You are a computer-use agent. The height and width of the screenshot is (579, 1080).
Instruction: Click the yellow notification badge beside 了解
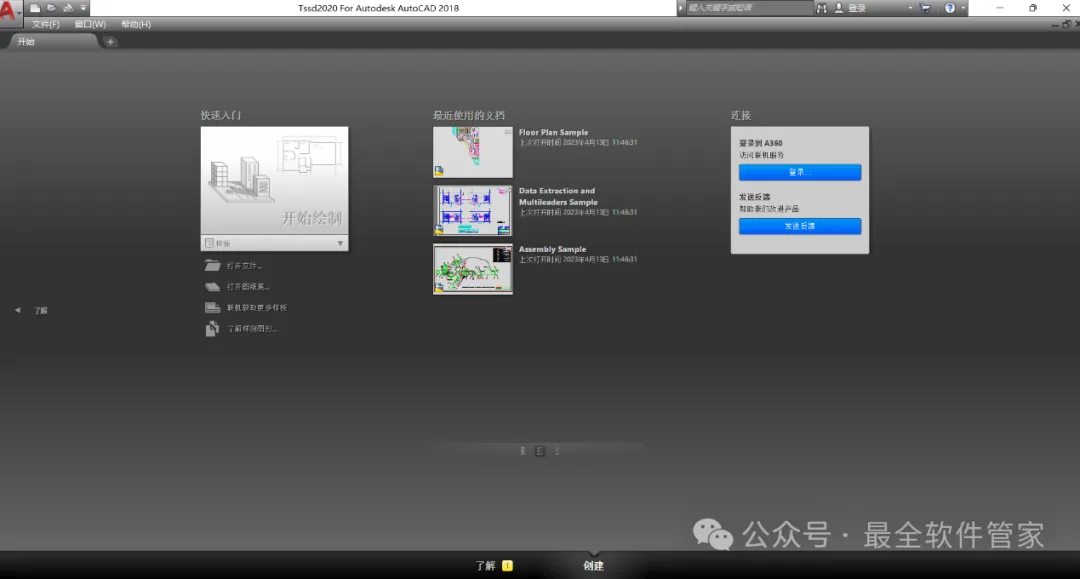click(x=508, y=566)
